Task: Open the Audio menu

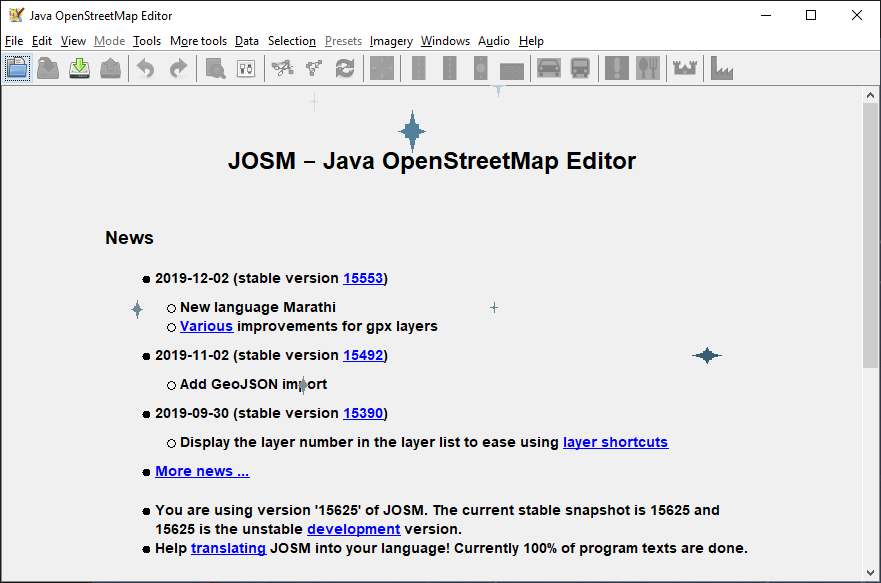Action: 494,41
